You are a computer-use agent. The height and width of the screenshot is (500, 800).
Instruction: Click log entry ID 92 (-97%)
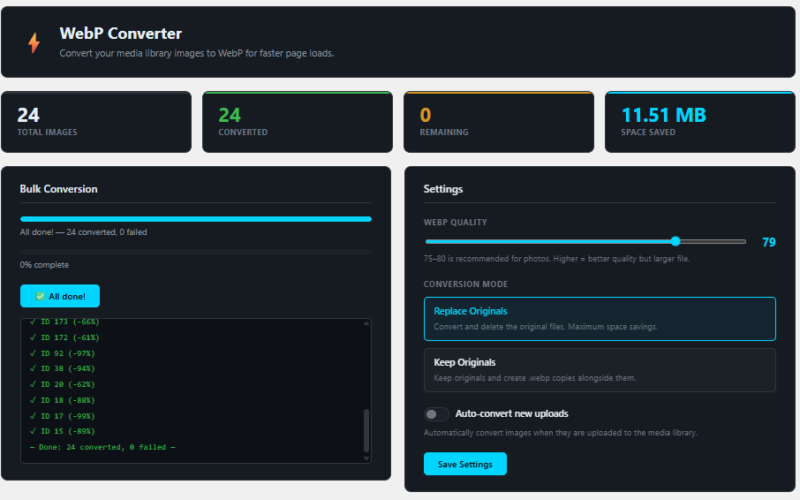click(x=62, y=353)
